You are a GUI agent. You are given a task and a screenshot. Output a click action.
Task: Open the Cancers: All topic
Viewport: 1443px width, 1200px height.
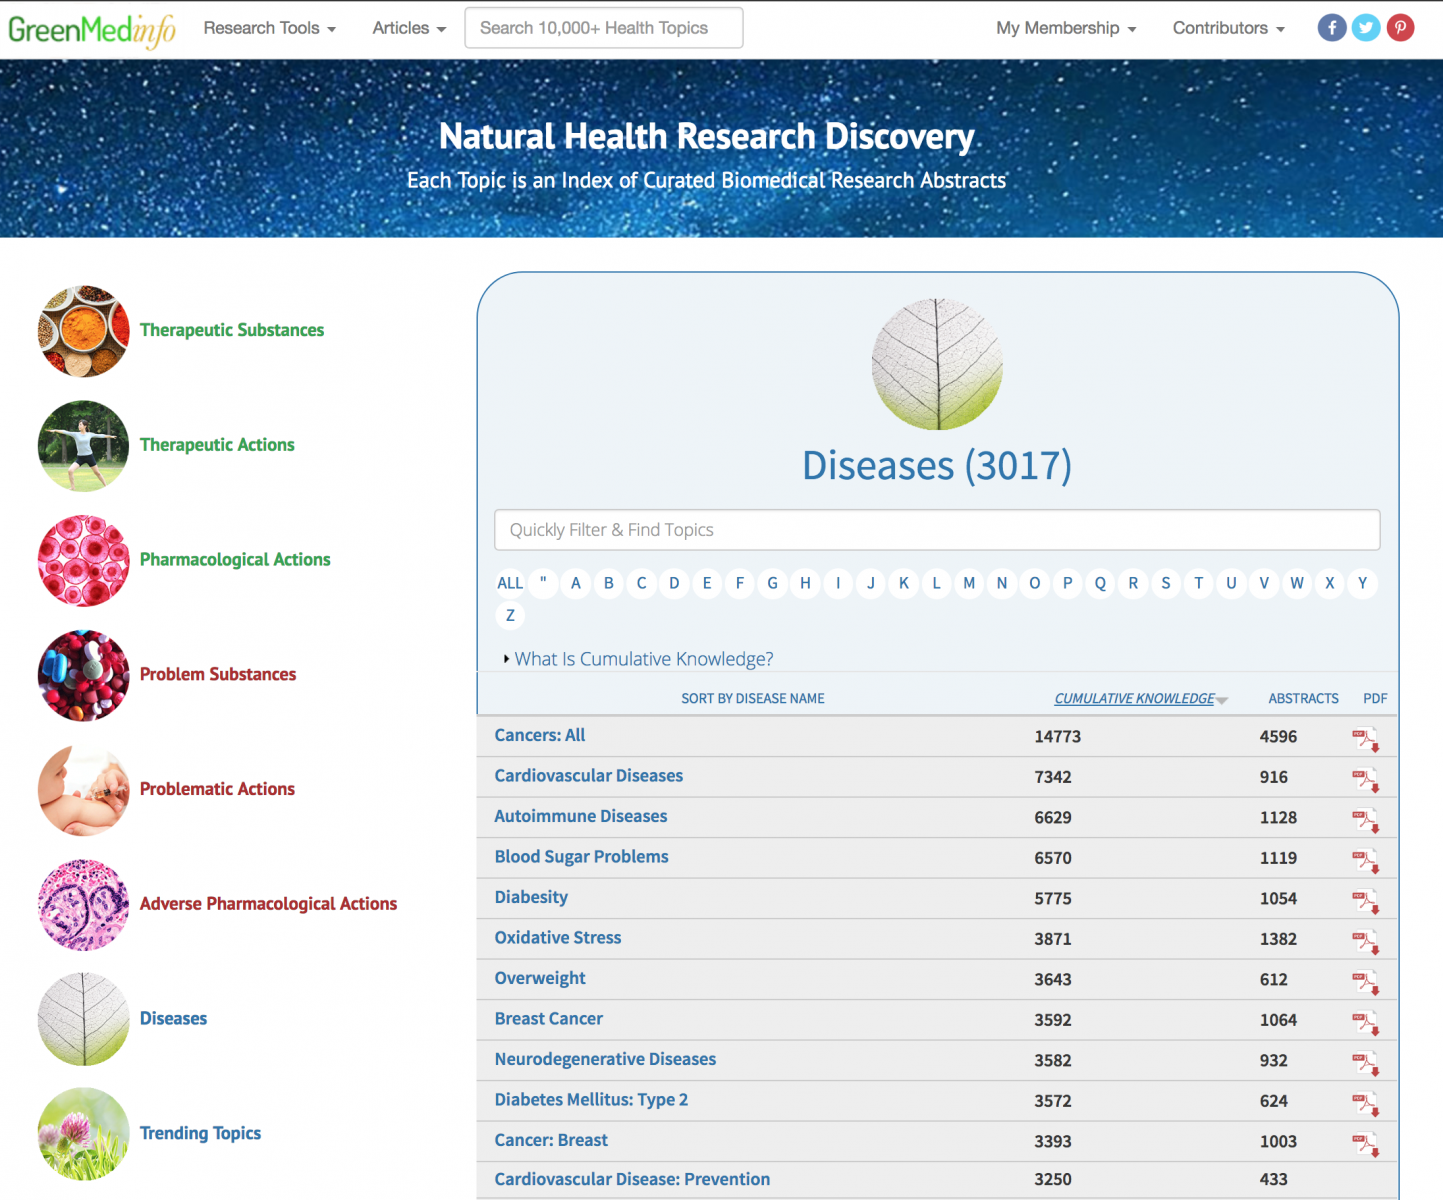coord(540,735)
